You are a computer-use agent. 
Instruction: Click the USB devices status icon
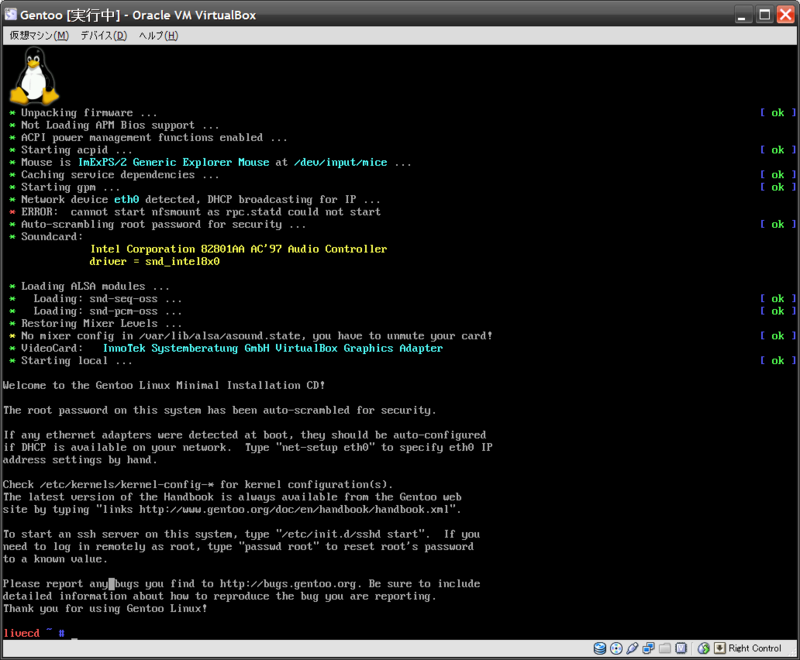pos(632,648)
